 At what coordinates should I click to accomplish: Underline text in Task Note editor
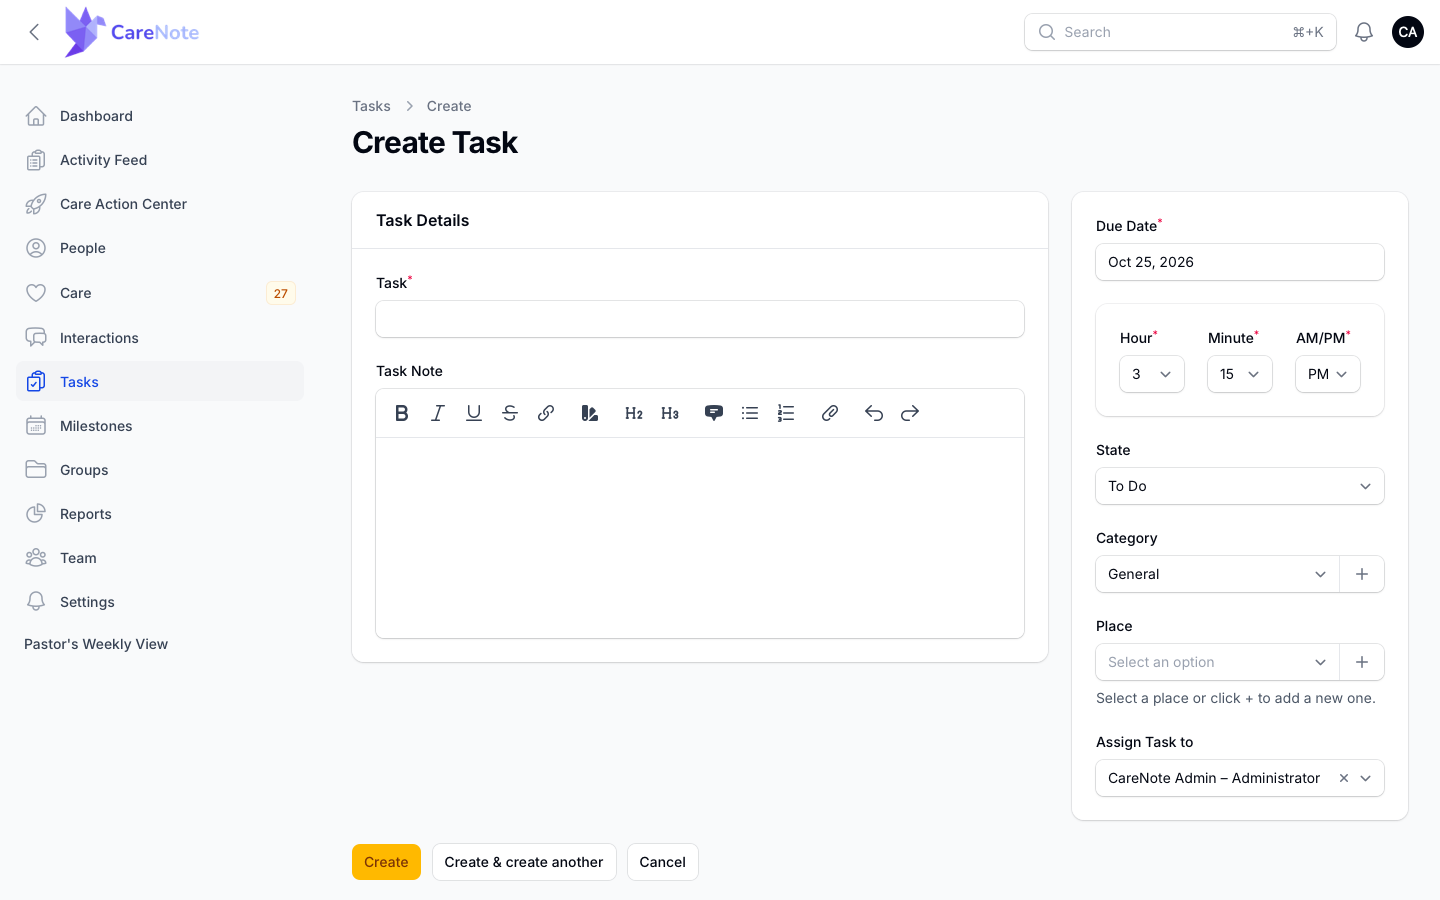click(474, 413)
